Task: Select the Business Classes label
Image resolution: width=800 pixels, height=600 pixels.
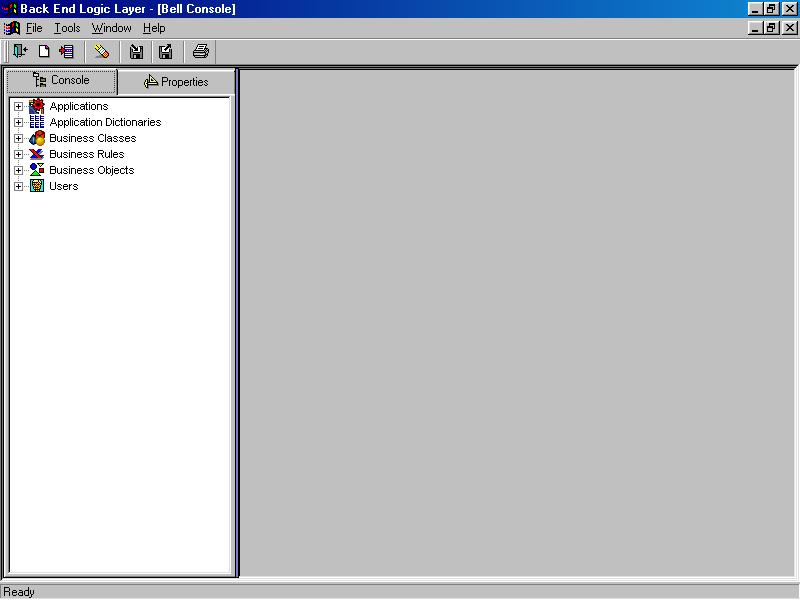Action: click(x=93, y=138)
